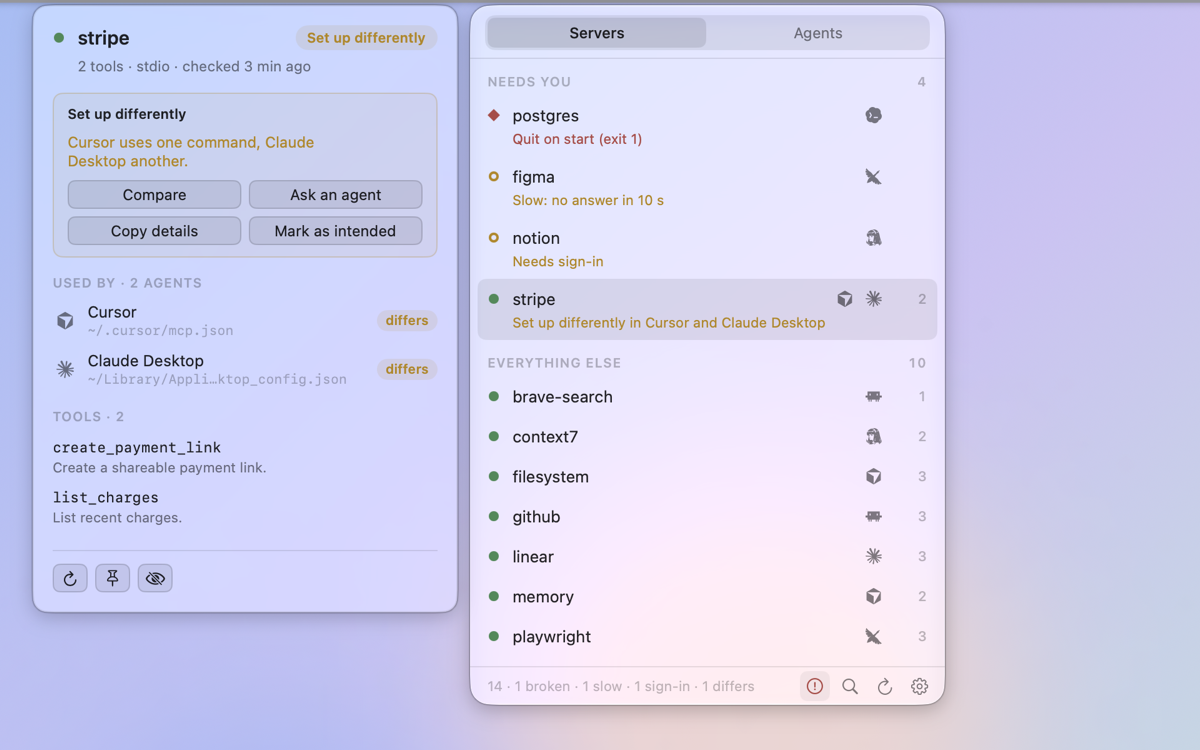The image size is (1200, 750).
Task: Click the agent icon on the figma row
Action: [873, 177]
